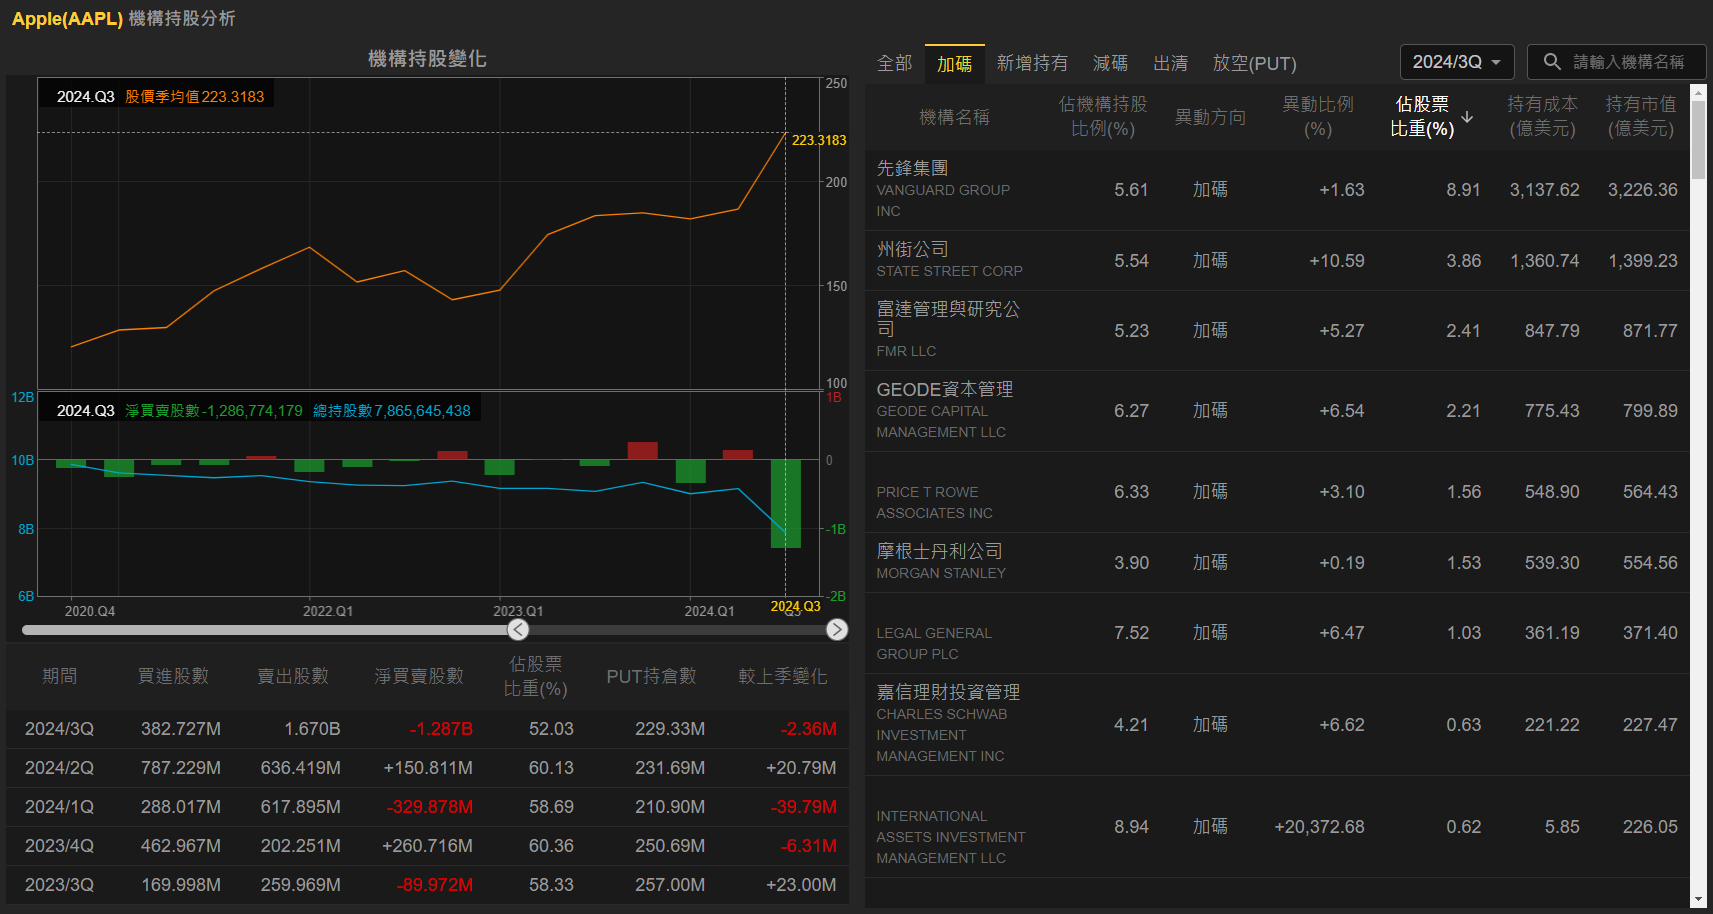Screen dimensions: 1713x914
Task: Switch to the 全部 tab
Action: pyautogui.click(x=894, y=63)
